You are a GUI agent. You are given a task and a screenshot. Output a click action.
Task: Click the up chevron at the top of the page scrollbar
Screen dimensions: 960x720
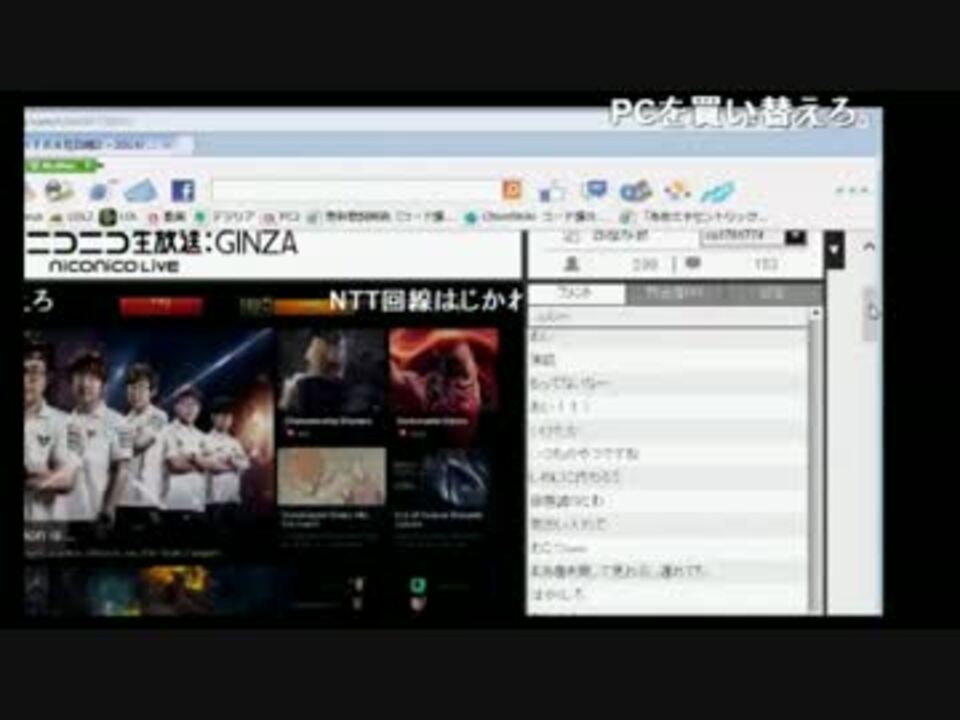click(x=869, y=246)
